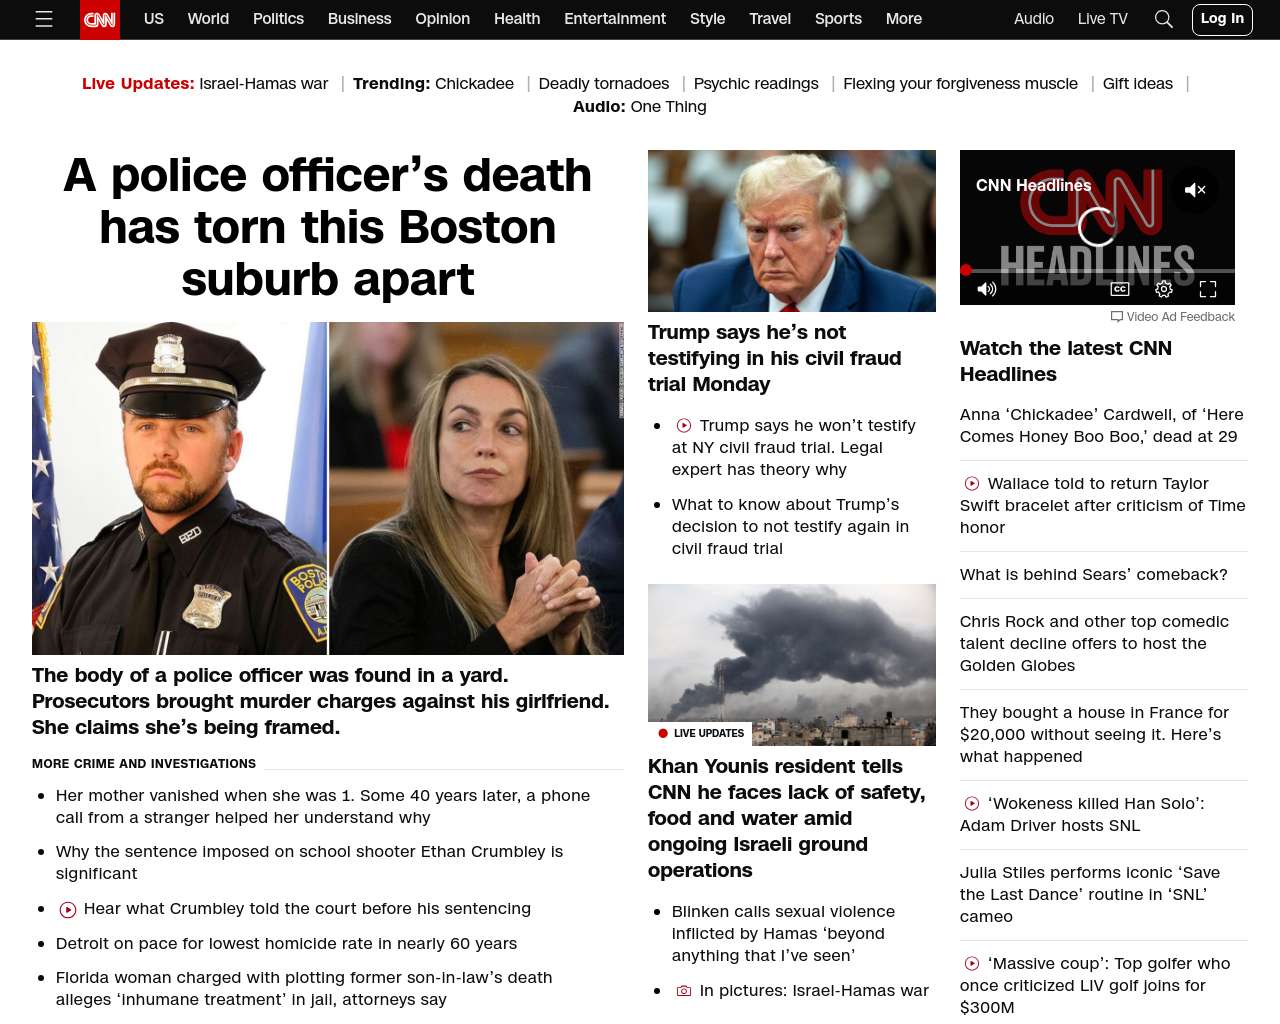Open Khan Younis resident headline
Viewport: 1280px width, 1024px height.
pyautogui.click(x=787, y=818)
